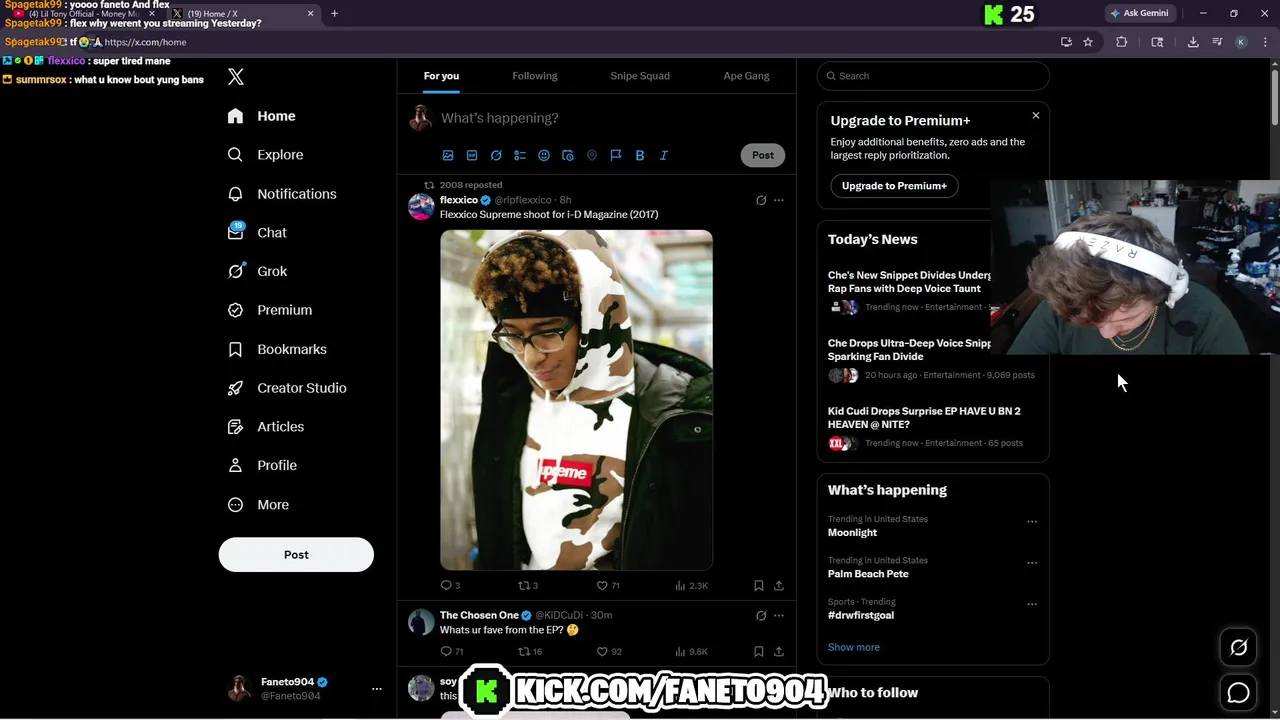
Task: Share the flexxico Supreme shoot post
Action: coord(779,585)
